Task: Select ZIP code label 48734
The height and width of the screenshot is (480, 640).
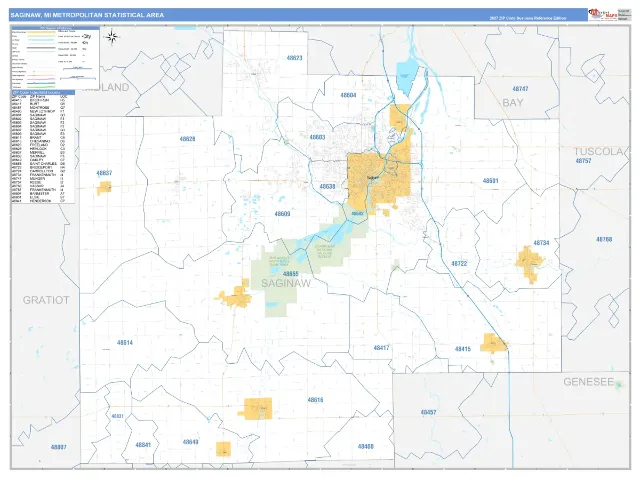Action: (541, 243)
